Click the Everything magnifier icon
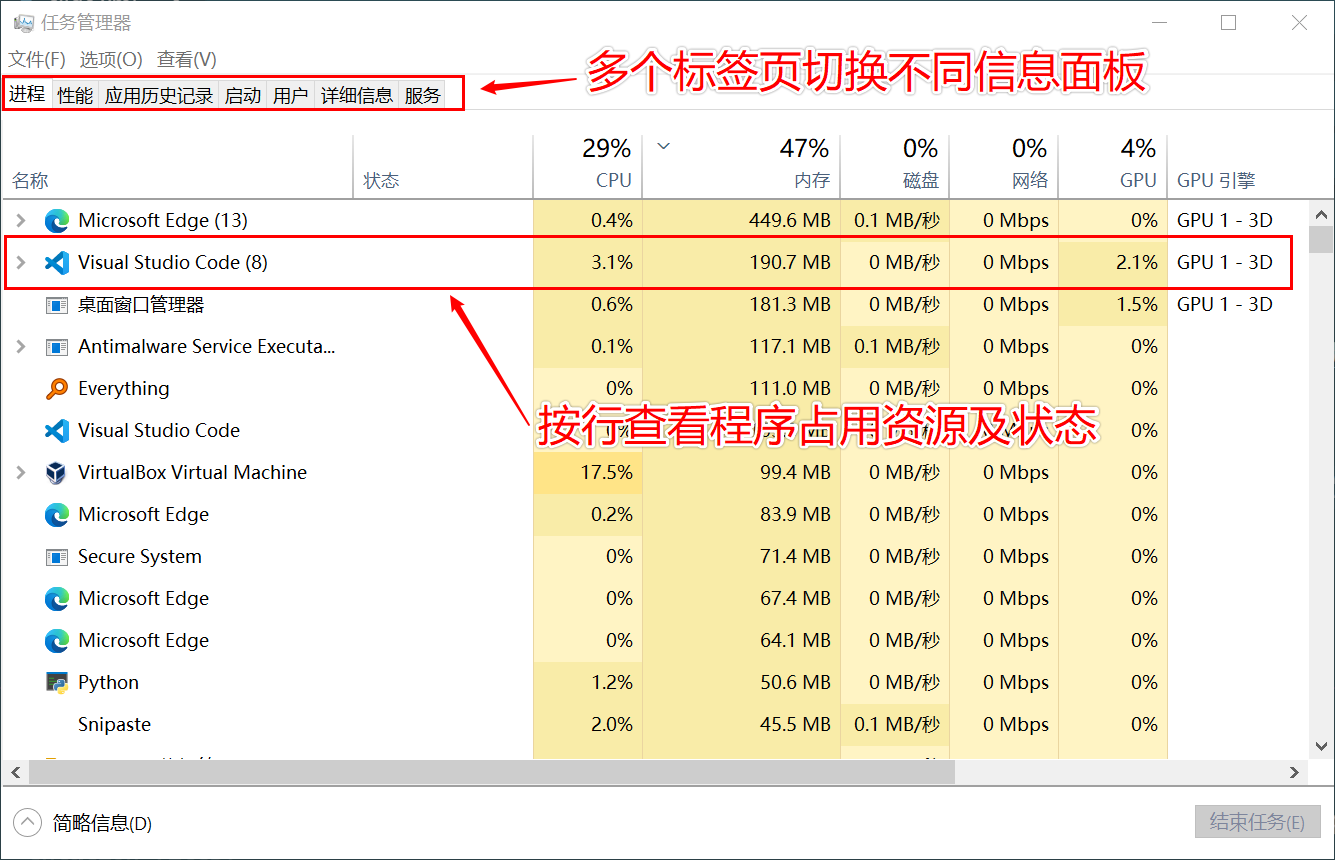This screenshot has width=1335, height=860. 57,389
